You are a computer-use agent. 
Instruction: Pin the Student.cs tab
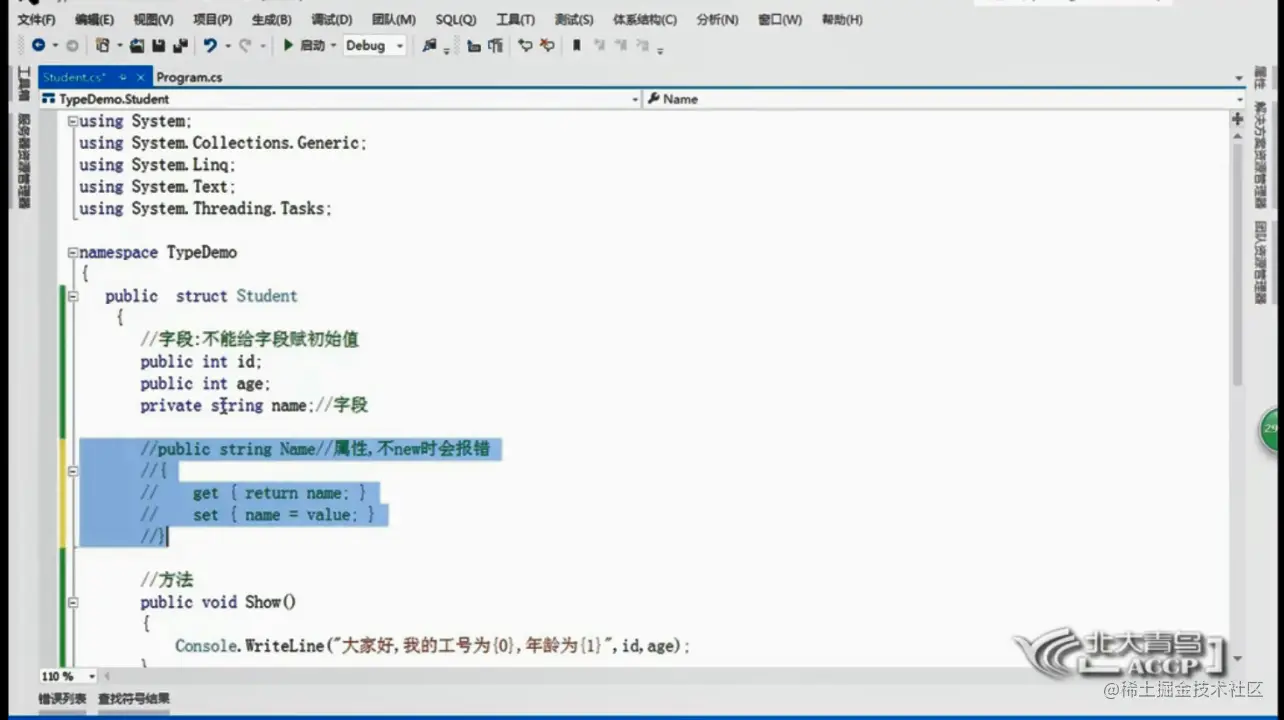(124, 77)
